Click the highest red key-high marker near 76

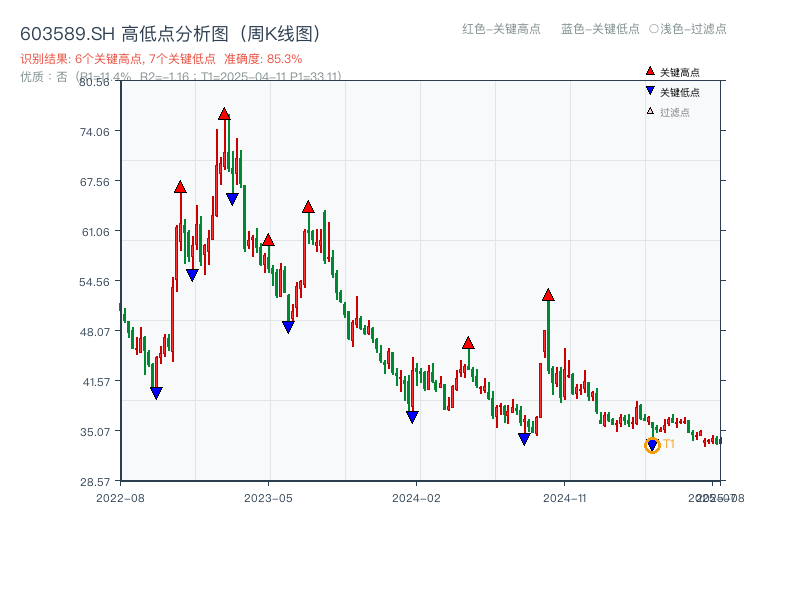tap(224, 114)
